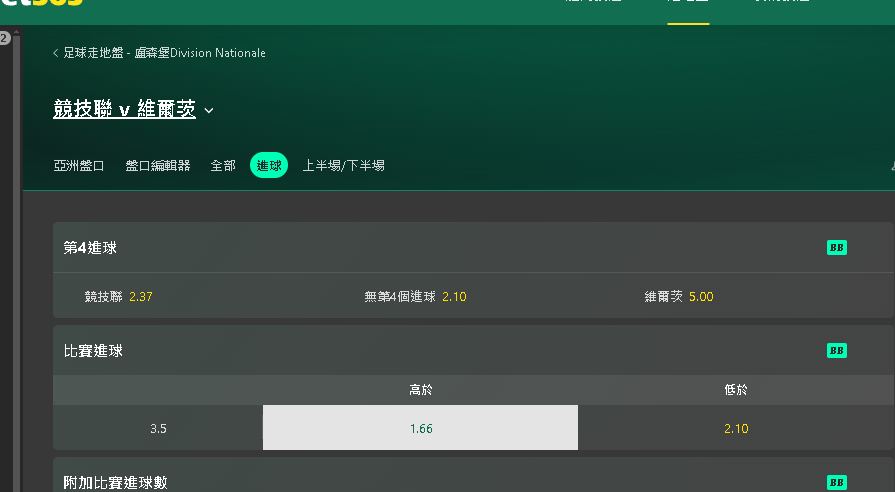Select 低於 3.5 odds 2.10
The image size is (895, 492).
click(735, 428)
